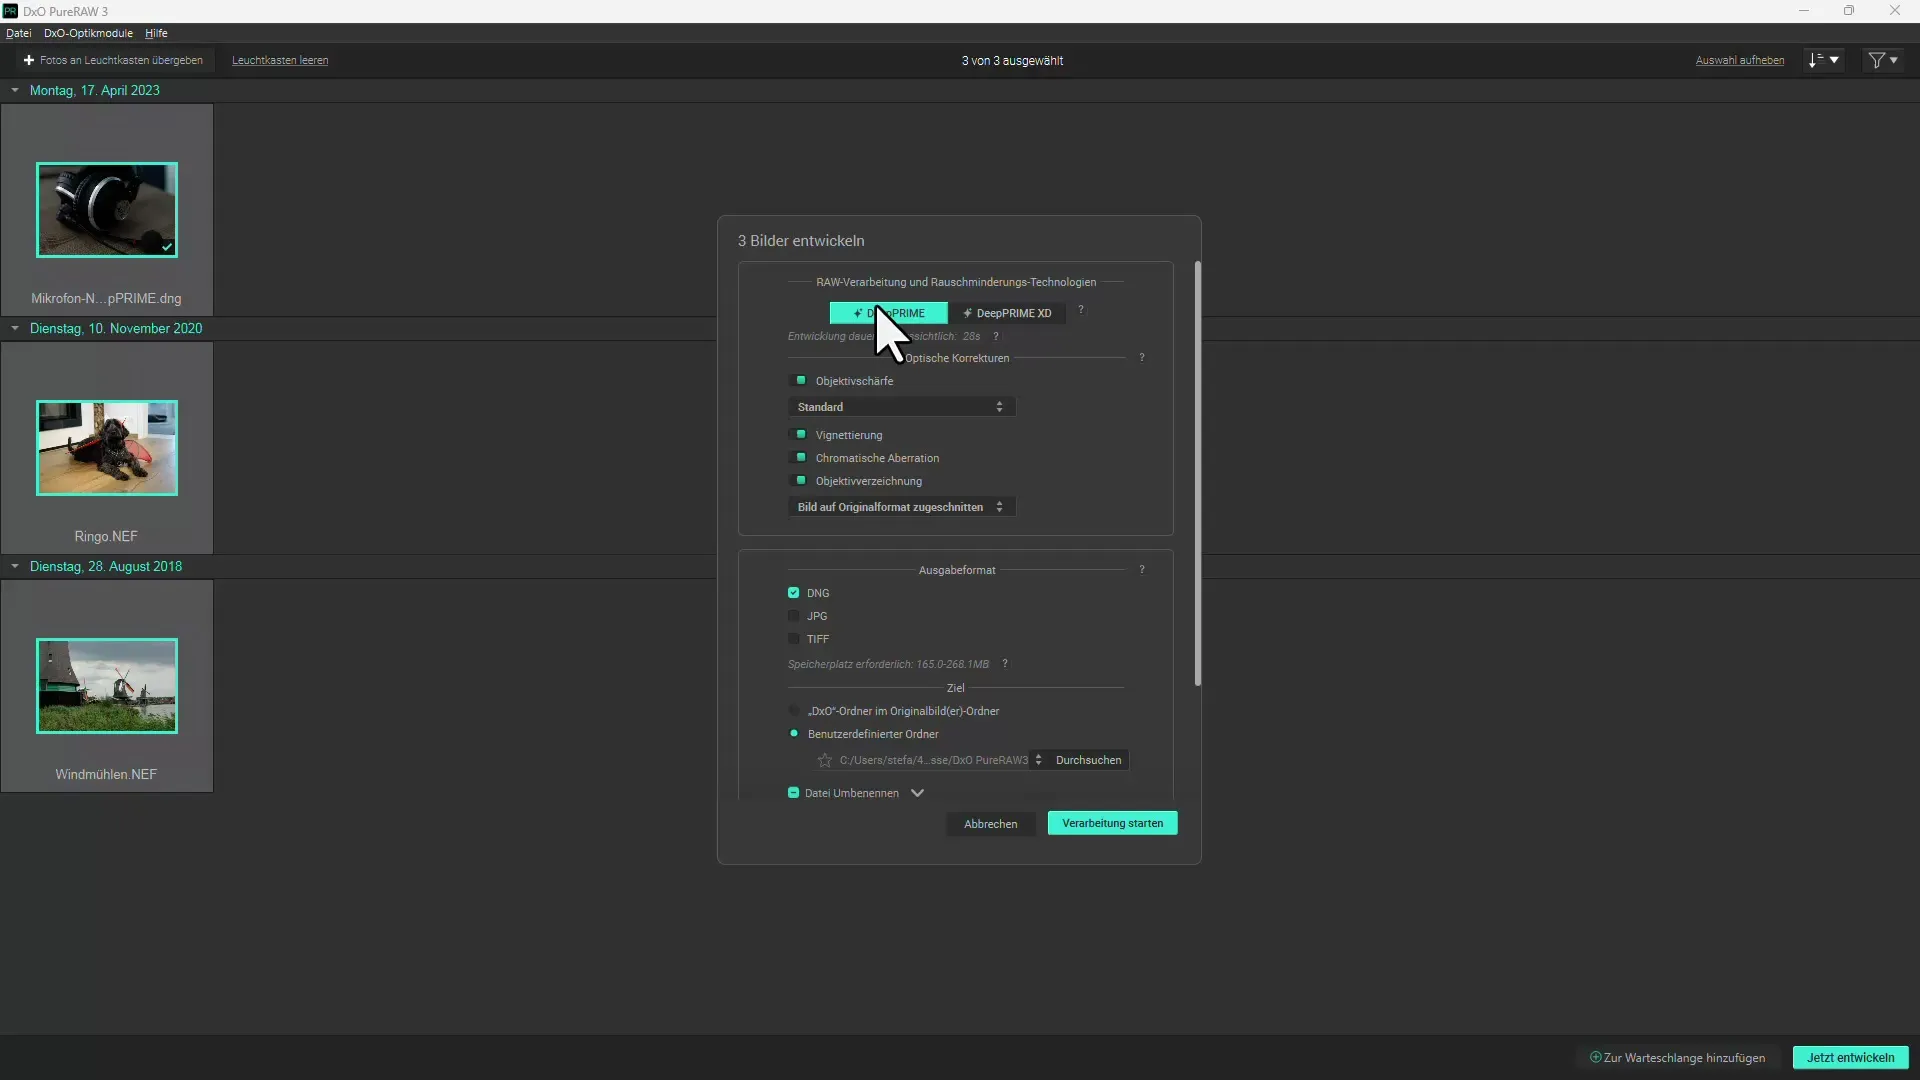Image resolution: width=1920 pixels, height=1080 pixels.
Task: Click the Ringo.NEF file name
Action: 106,537
